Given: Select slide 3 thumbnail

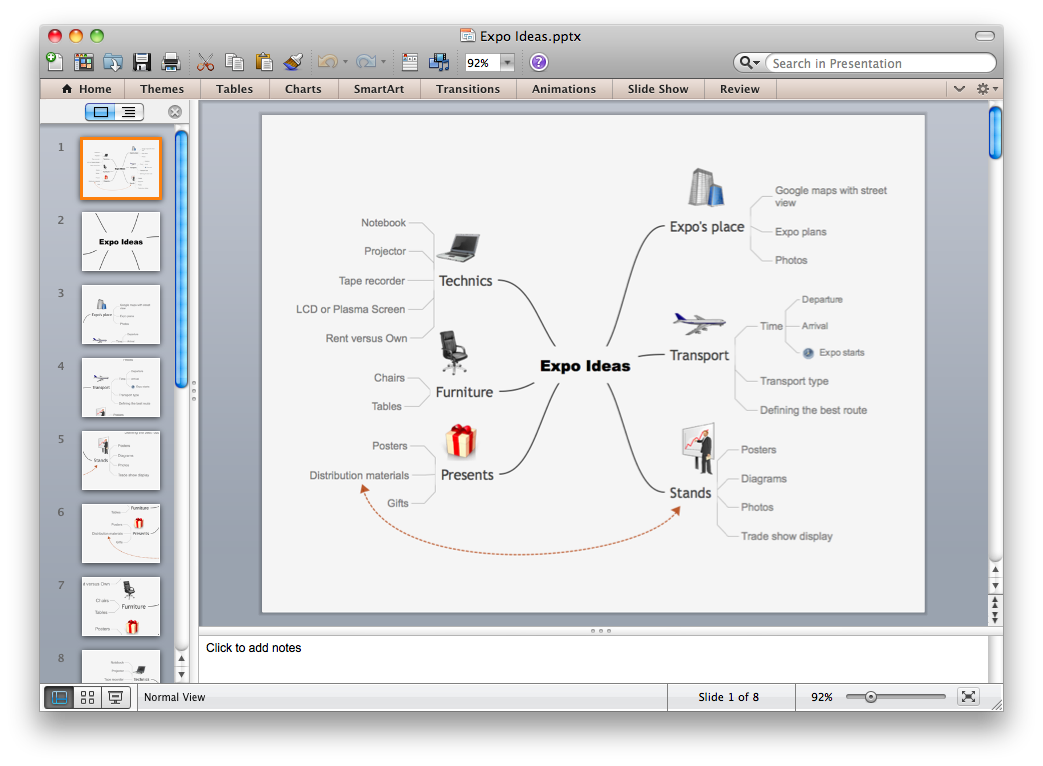Looking at the screenshot, I should point(120,315).
